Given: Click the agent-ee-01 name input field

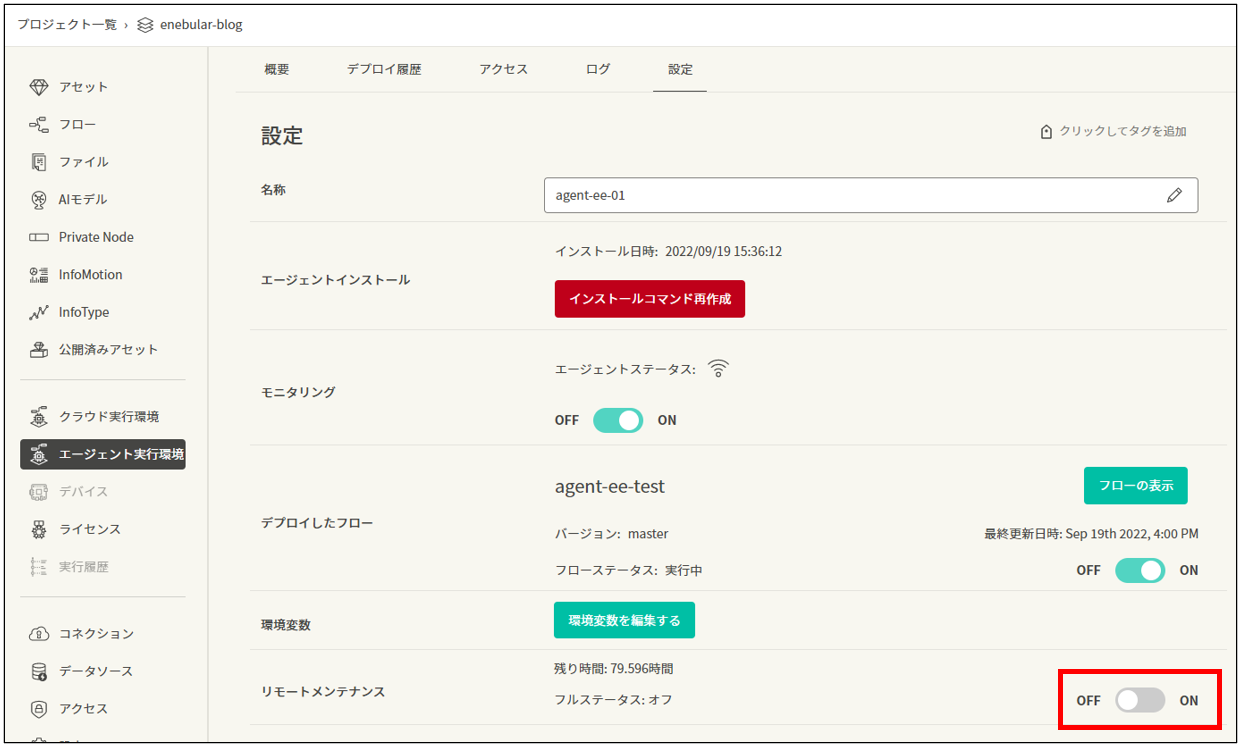Looking at the screenshot, I should [x=850, y=196].
